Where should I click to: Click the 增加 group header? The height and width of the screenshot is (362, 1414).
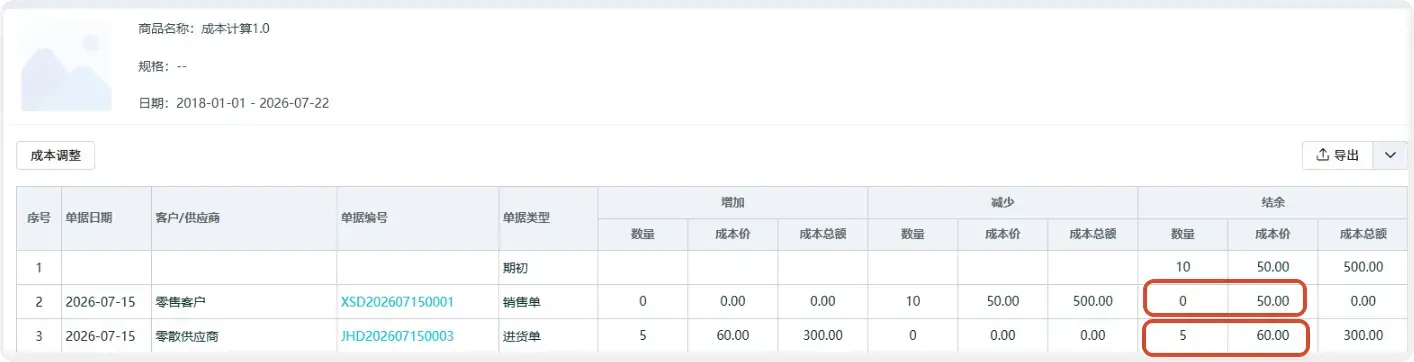point(732,202)
